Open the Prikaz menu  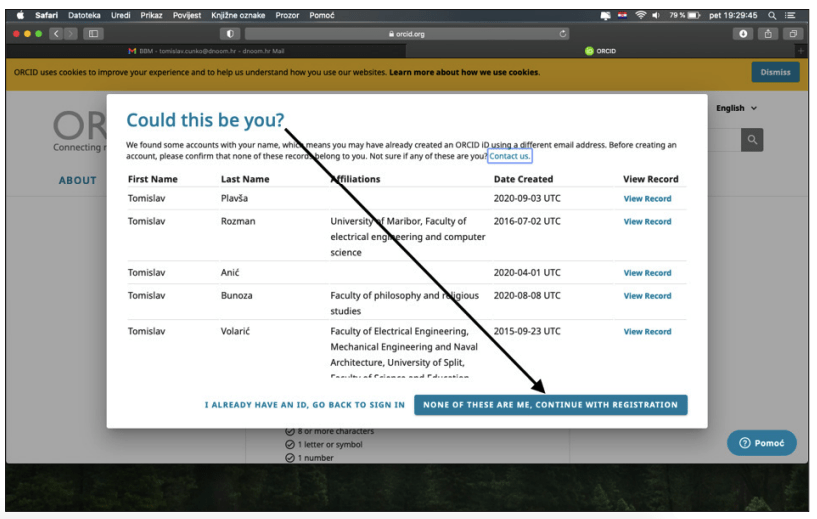pos(151,15)
